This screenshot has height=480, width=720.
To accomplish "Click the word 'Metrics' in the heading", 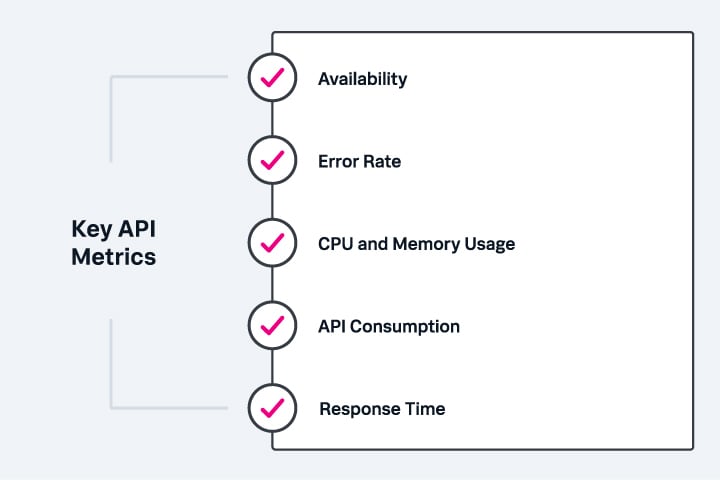I will tap(113, 257).
